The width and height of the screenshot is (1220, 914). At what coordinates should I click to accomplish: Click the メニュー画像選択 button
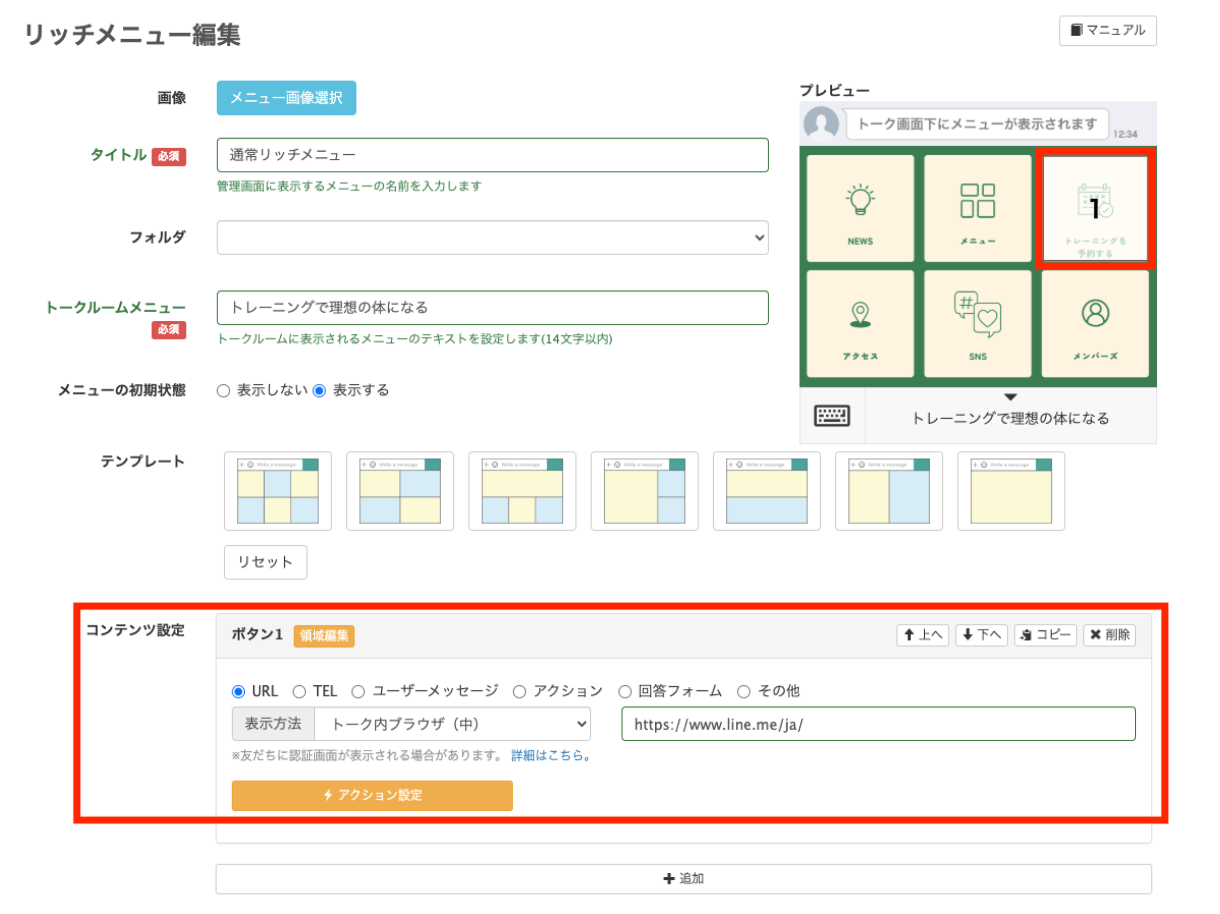(286, 98)
